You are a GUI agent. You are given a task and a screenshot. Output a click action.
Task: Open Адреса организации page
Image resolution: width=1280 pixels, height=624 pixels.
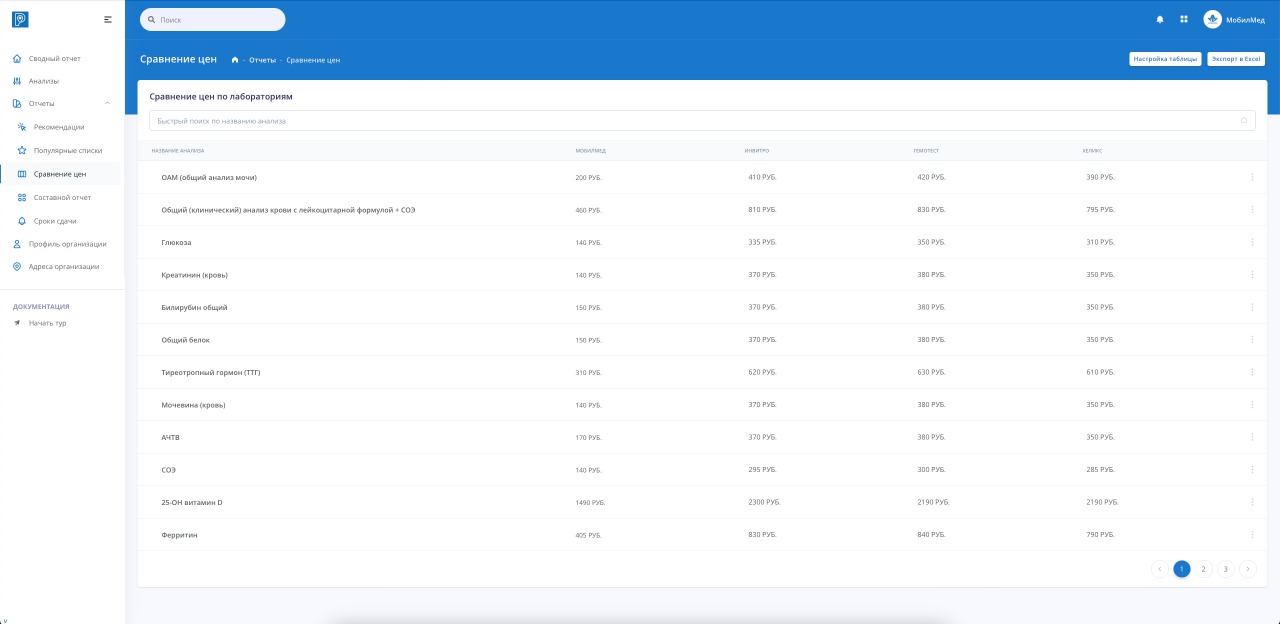(62, 267)
